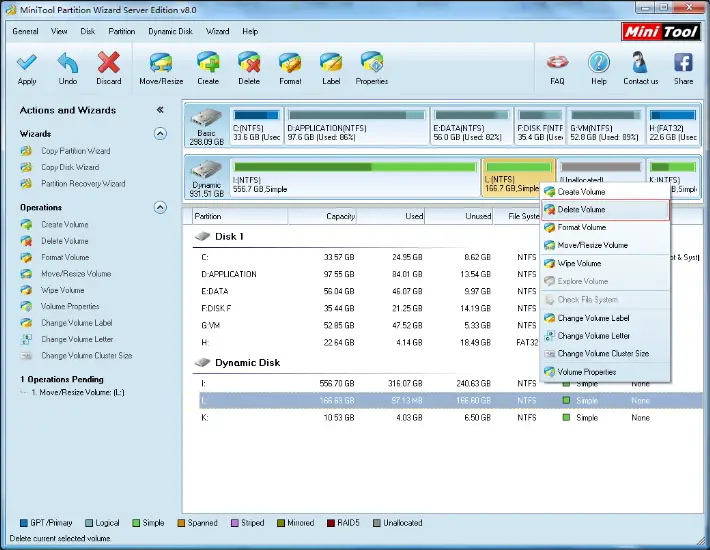Collapse the Operations section
The height and width of the screenshot is (550, 710).
click(x=160, y=207)
